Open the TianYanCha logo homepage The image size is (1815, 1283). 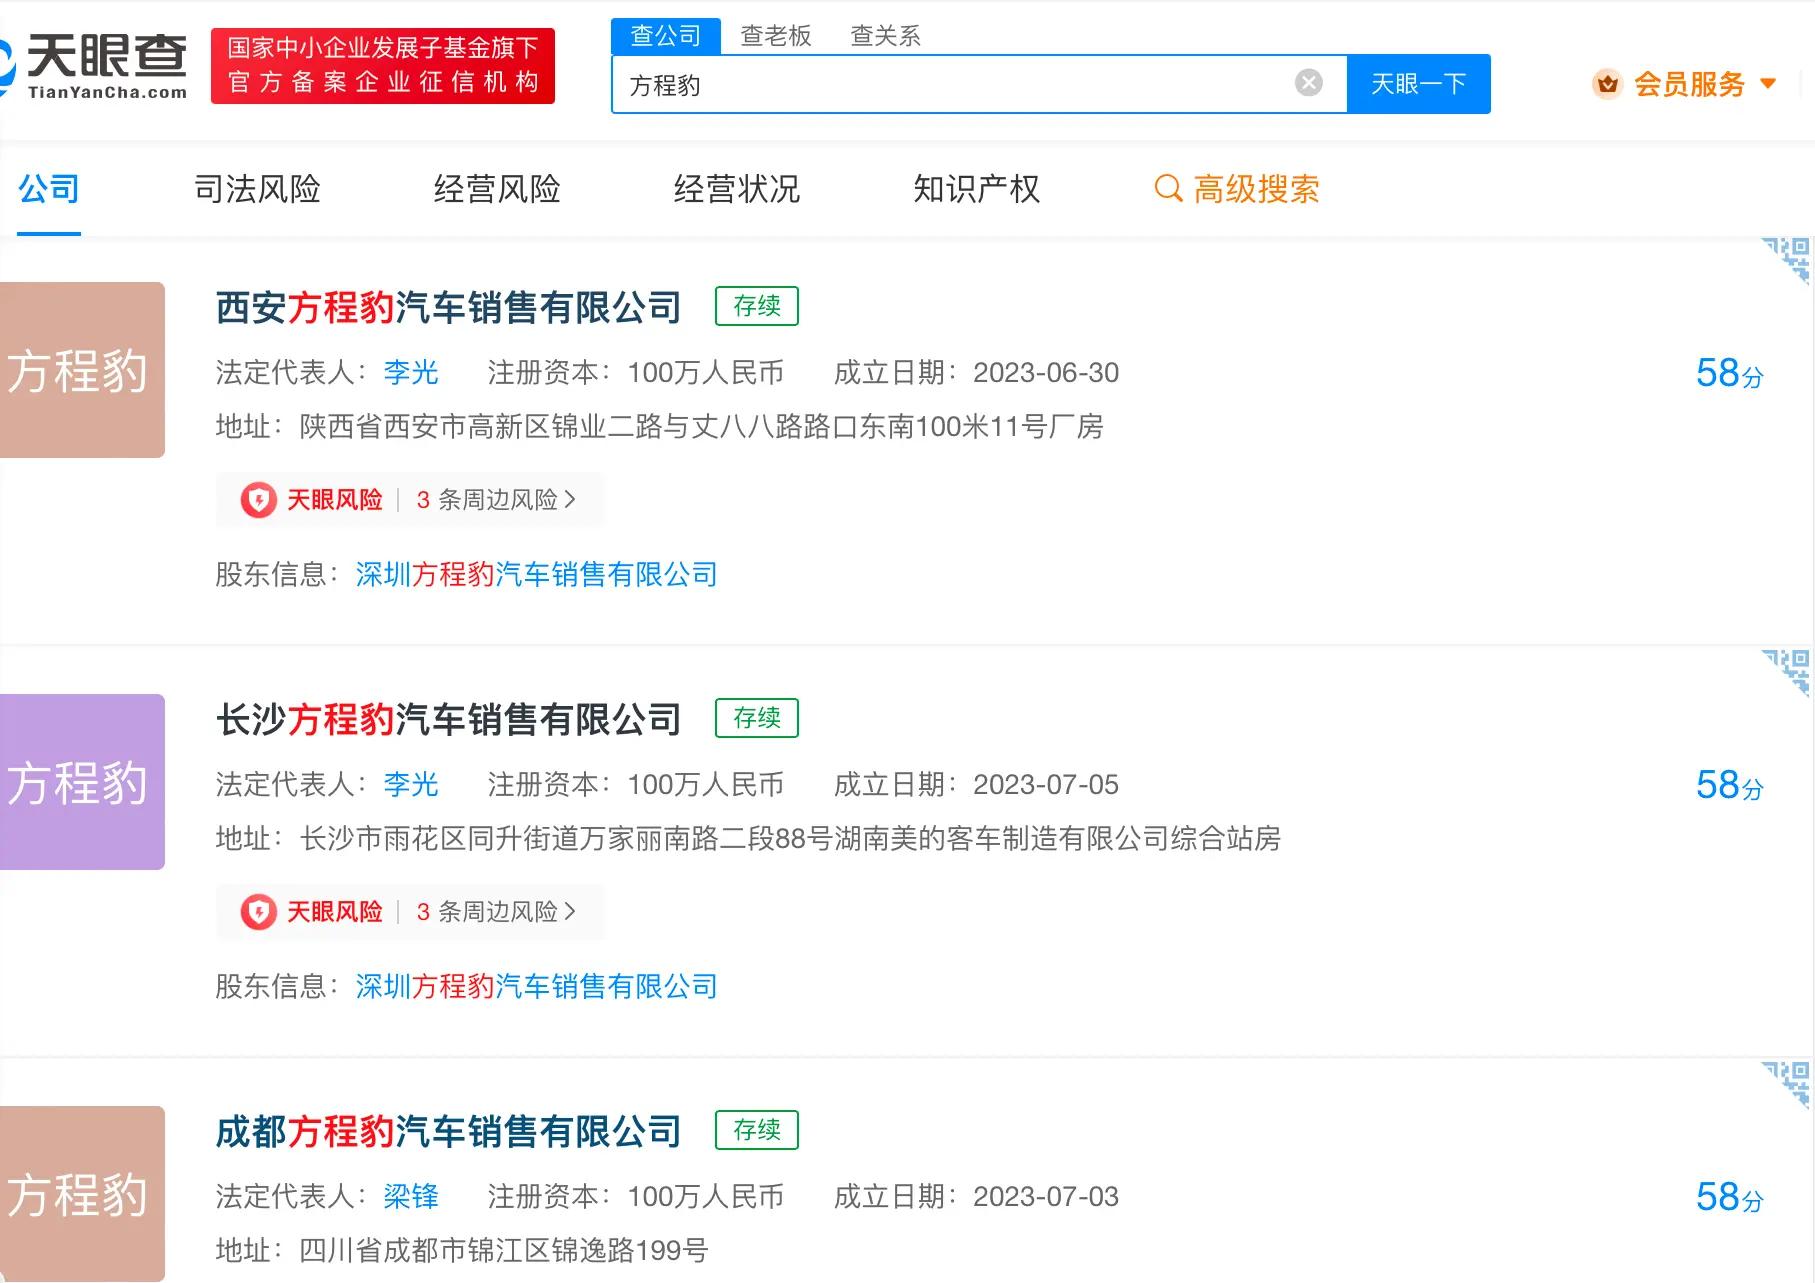pyautogui.click(x=94, y=66)
